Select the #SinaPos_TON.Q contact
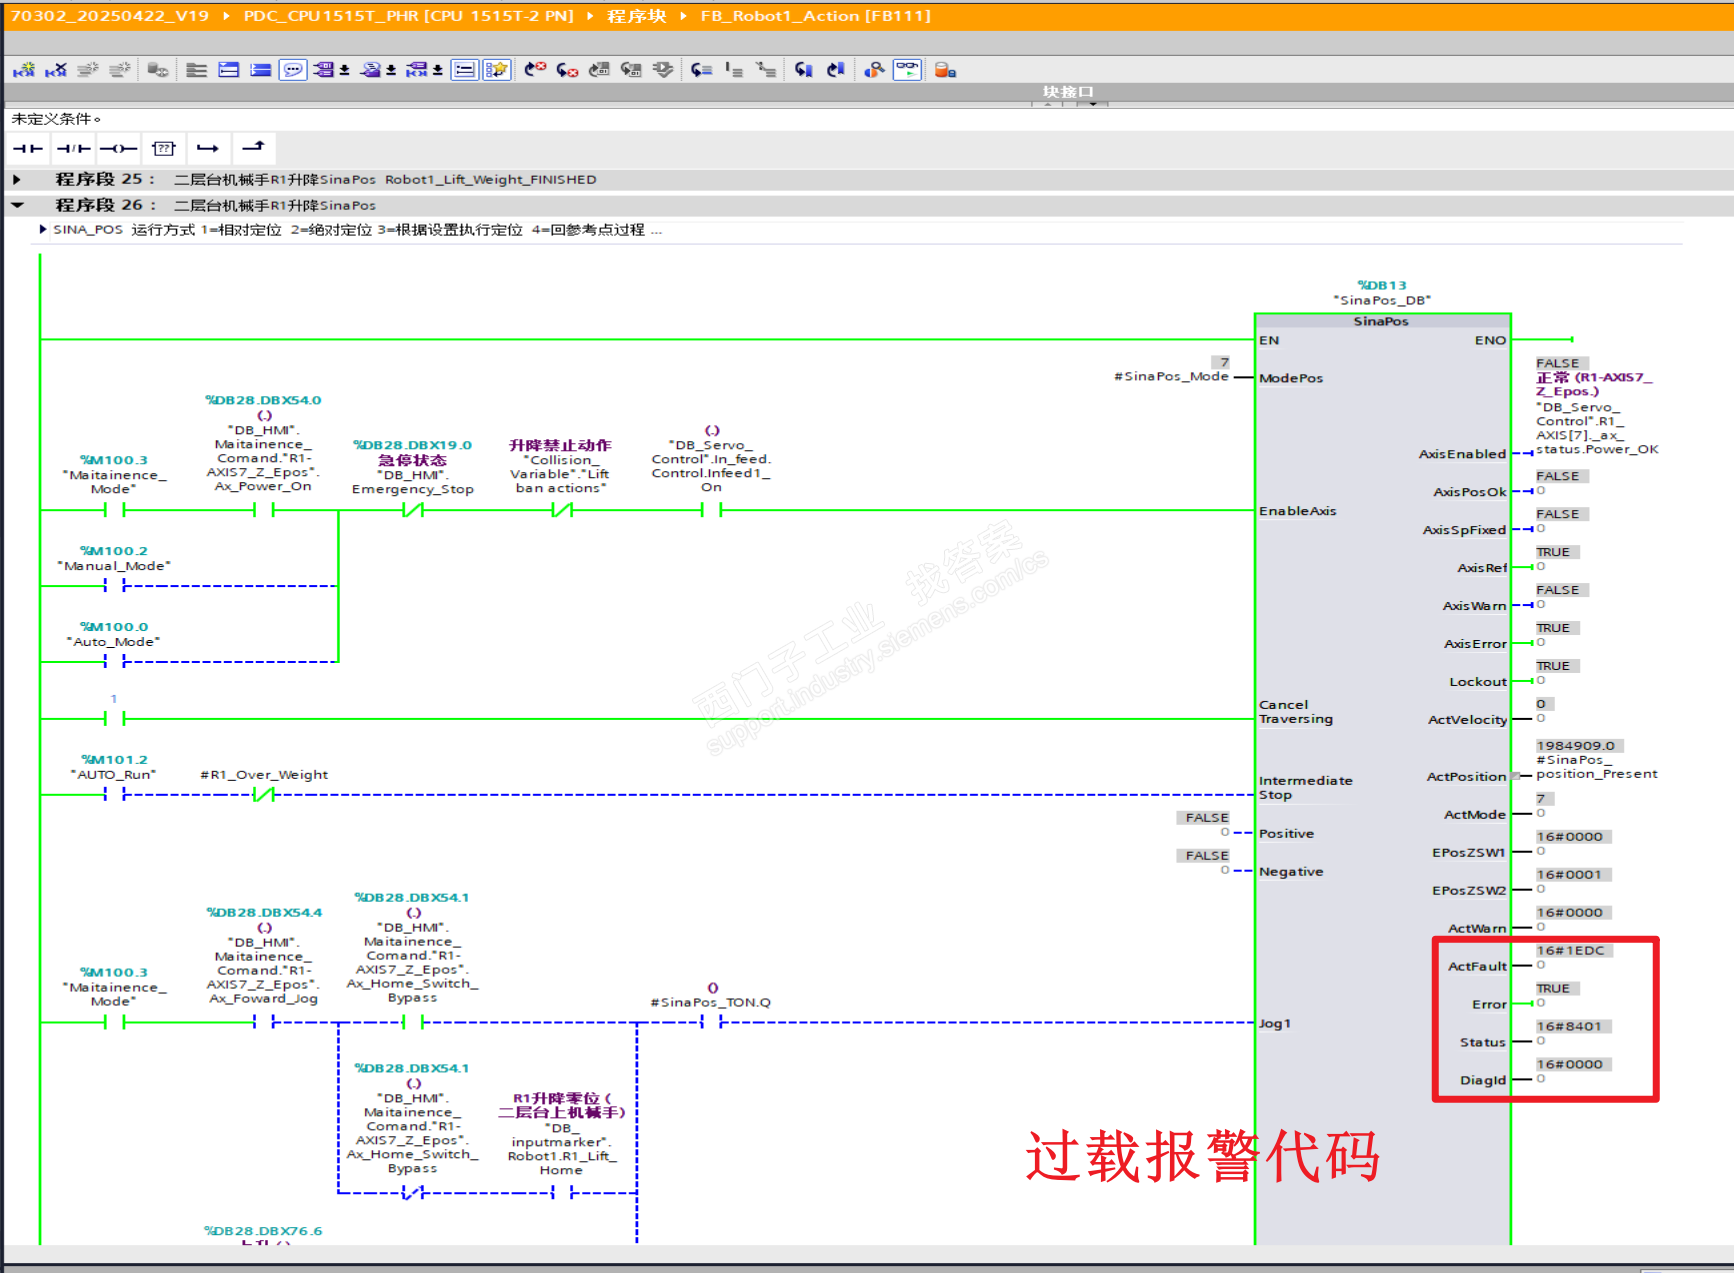The image size is (1734, 1273). pos(711,1022)
